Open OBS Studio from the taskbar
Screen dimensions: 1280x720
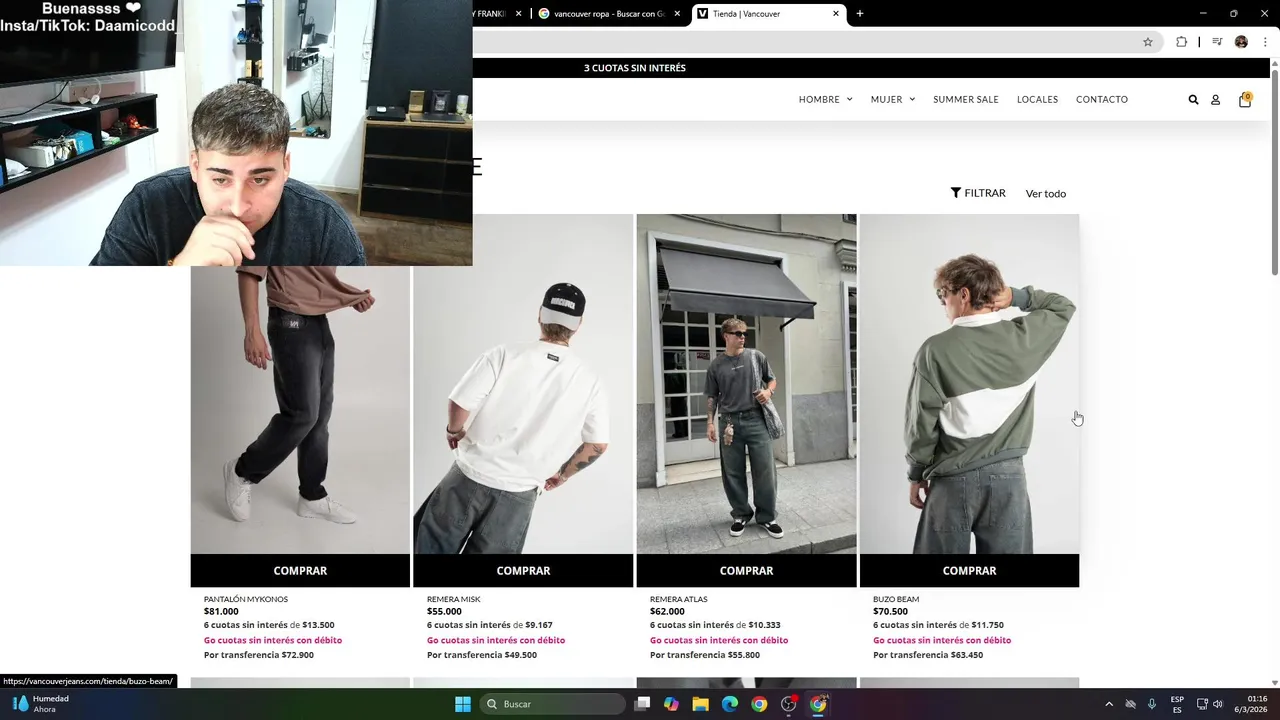point(789,704)
